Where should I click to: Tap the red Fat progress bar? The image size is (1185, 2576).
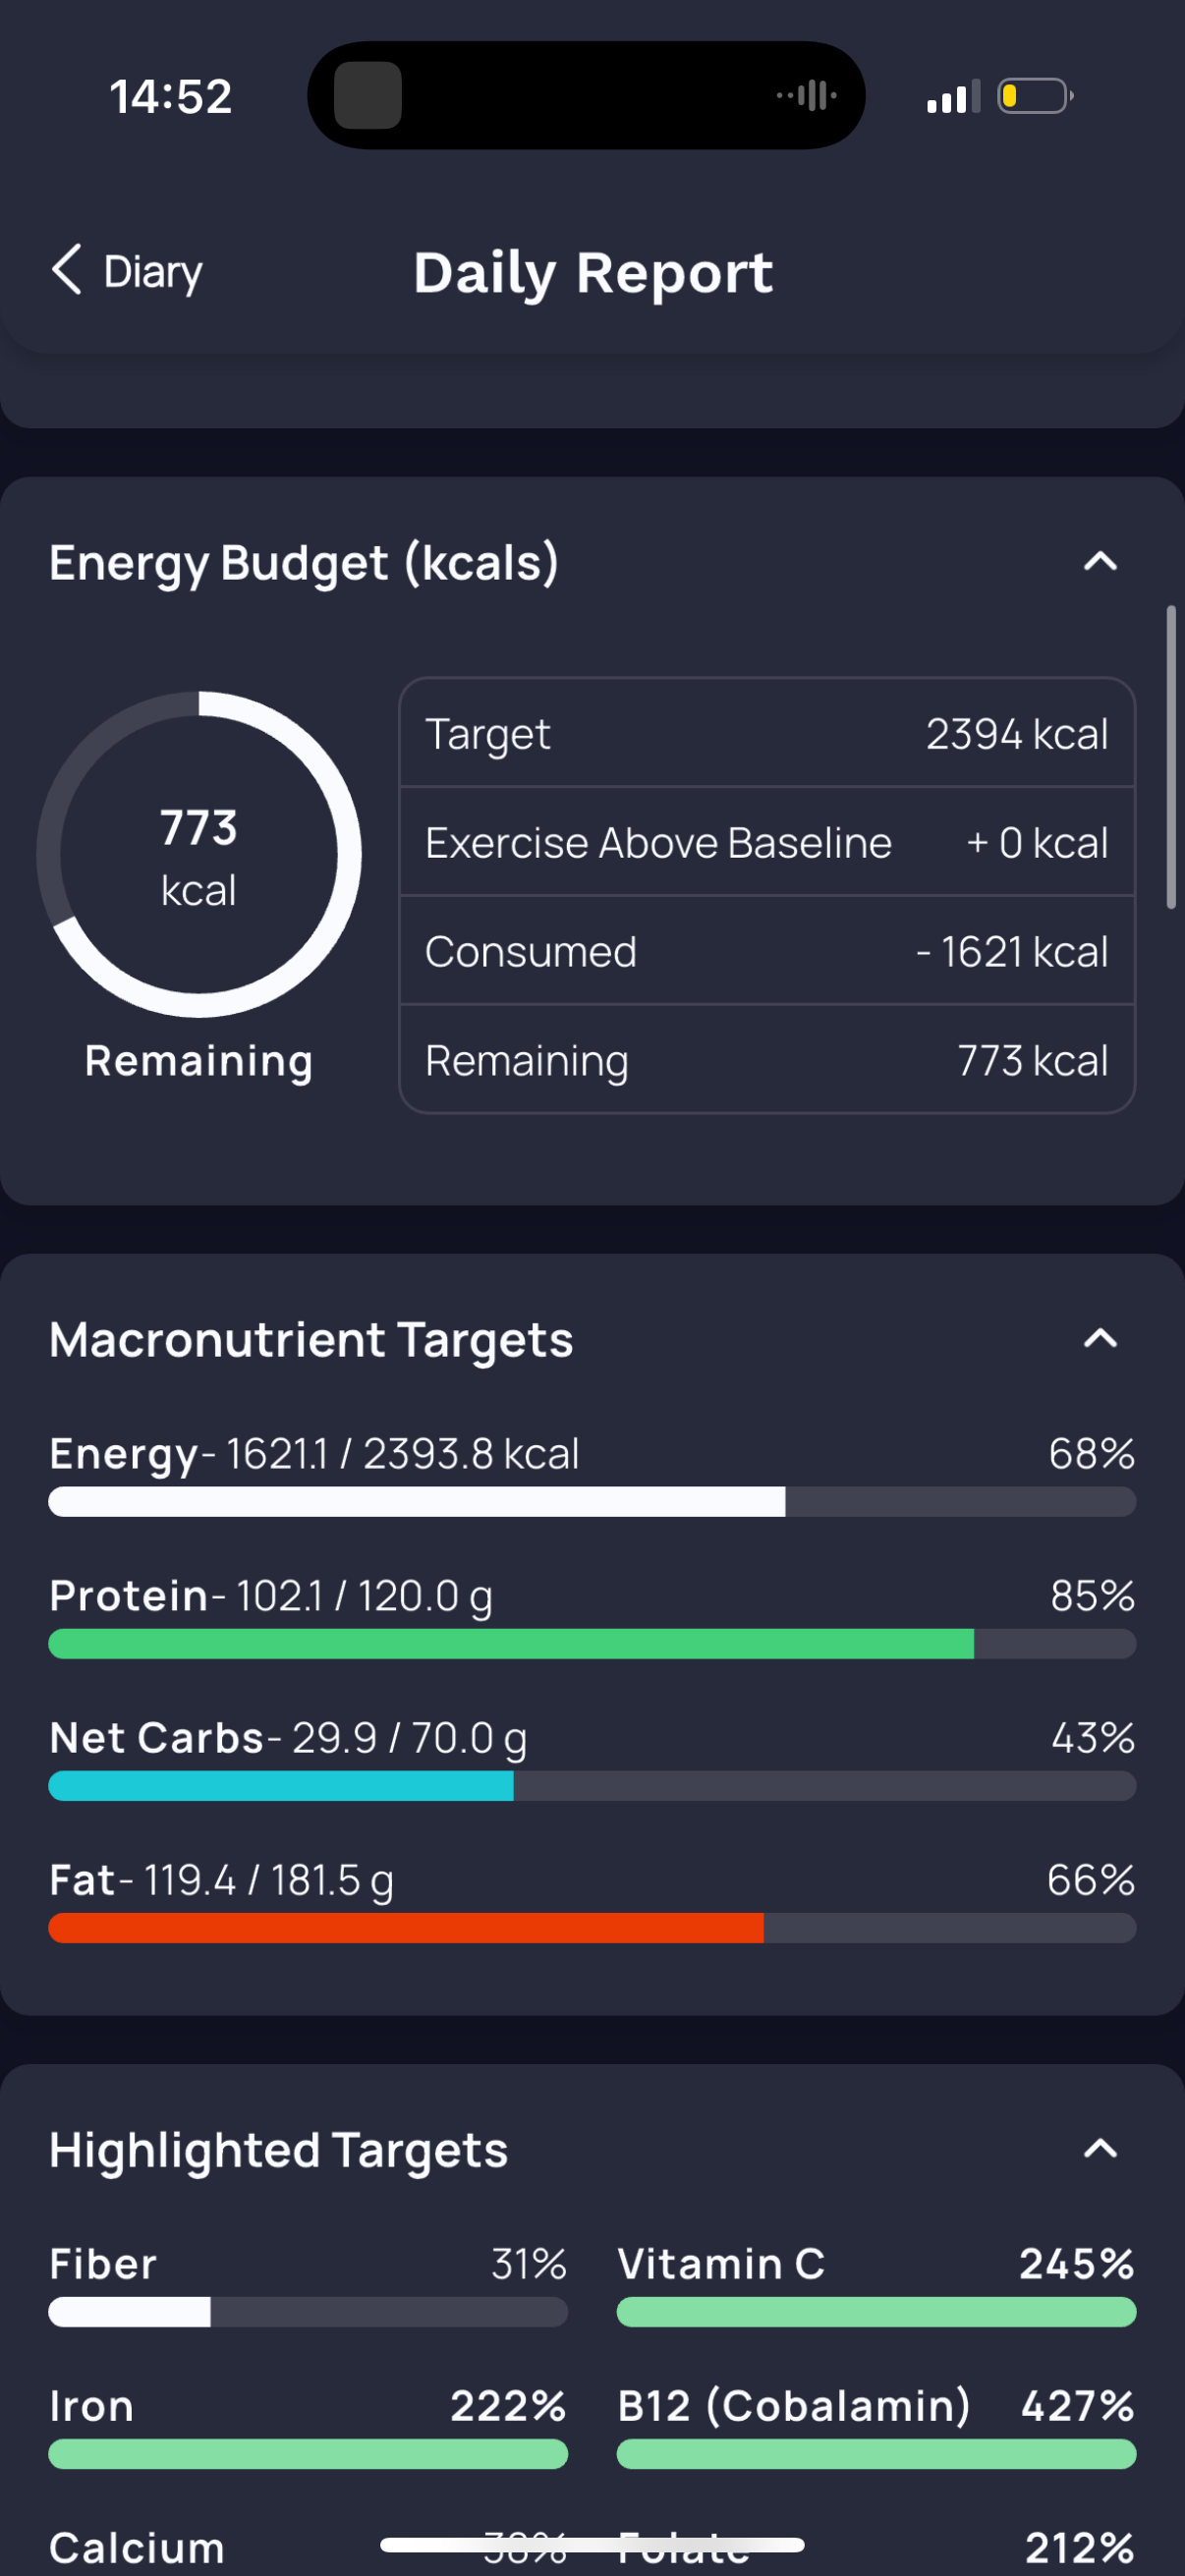click(x=592, y=1927)
